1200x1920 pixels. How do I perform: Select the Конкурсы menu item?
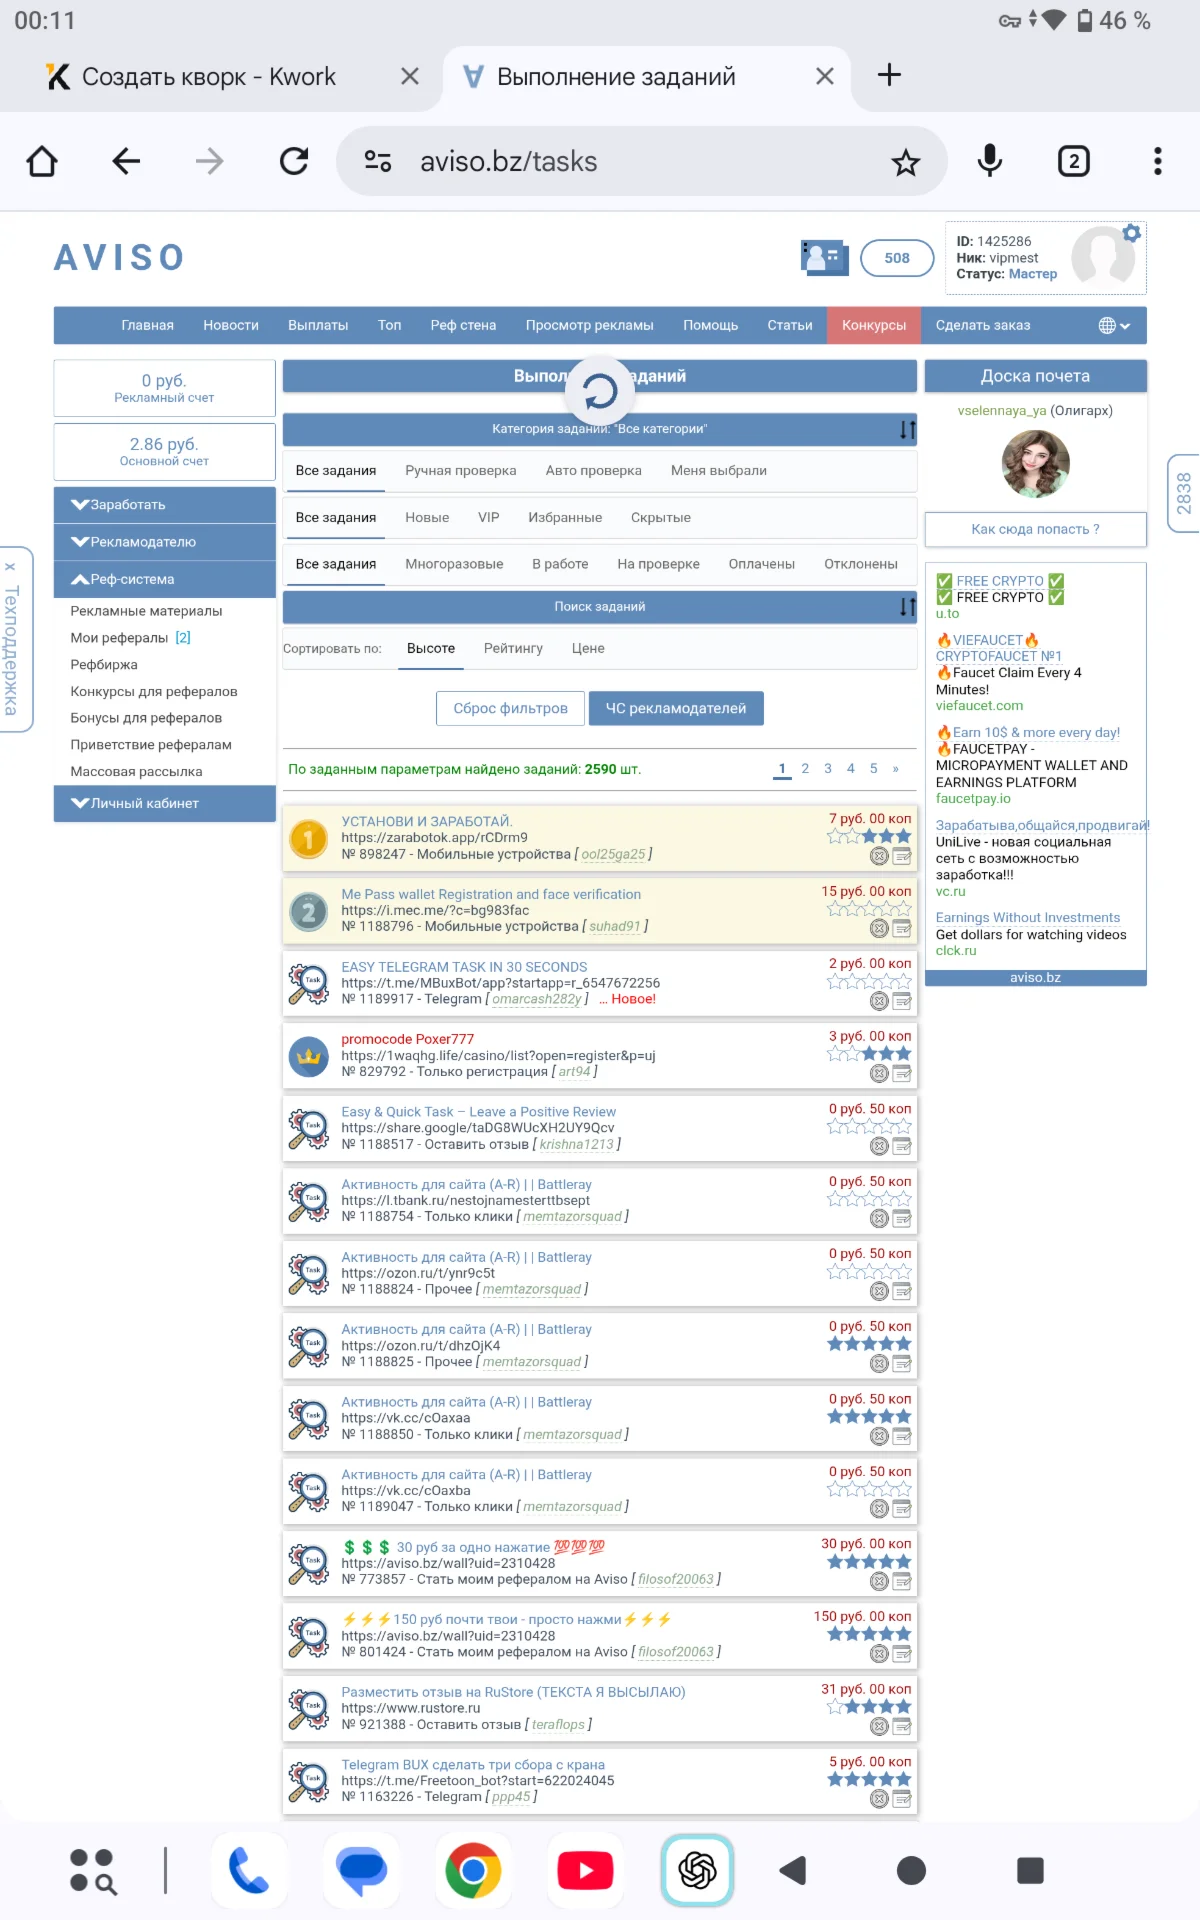click(x=874, y=325)
